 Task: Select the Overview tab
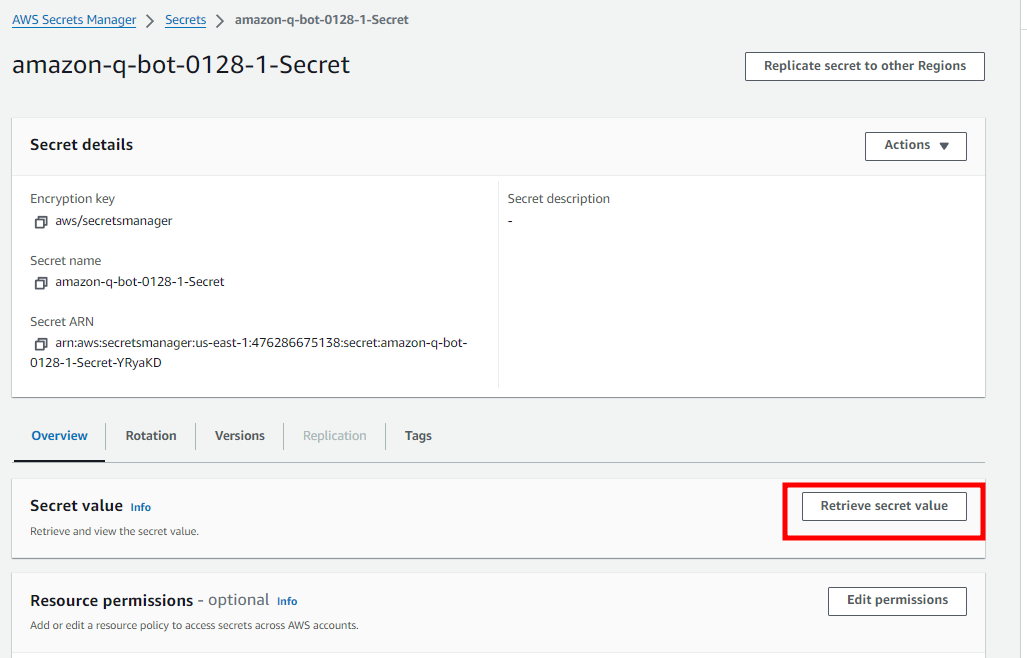point(60,436)
